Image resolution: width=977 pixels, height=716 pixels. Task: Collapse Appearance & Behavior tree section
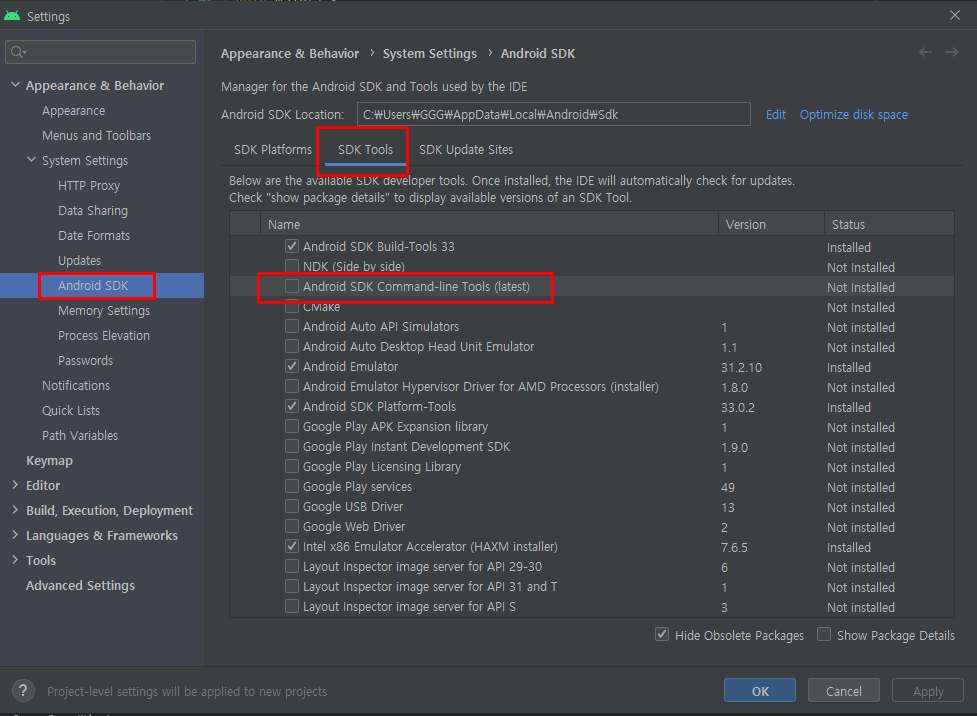pyautogui.click(x=15, y=85)
